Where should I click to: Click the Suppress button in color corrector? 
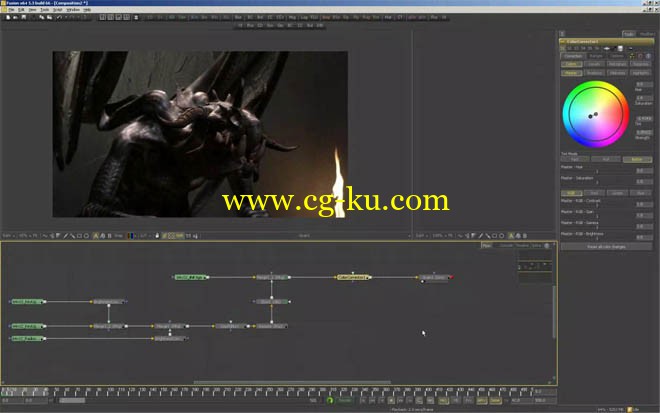point(641,64)
